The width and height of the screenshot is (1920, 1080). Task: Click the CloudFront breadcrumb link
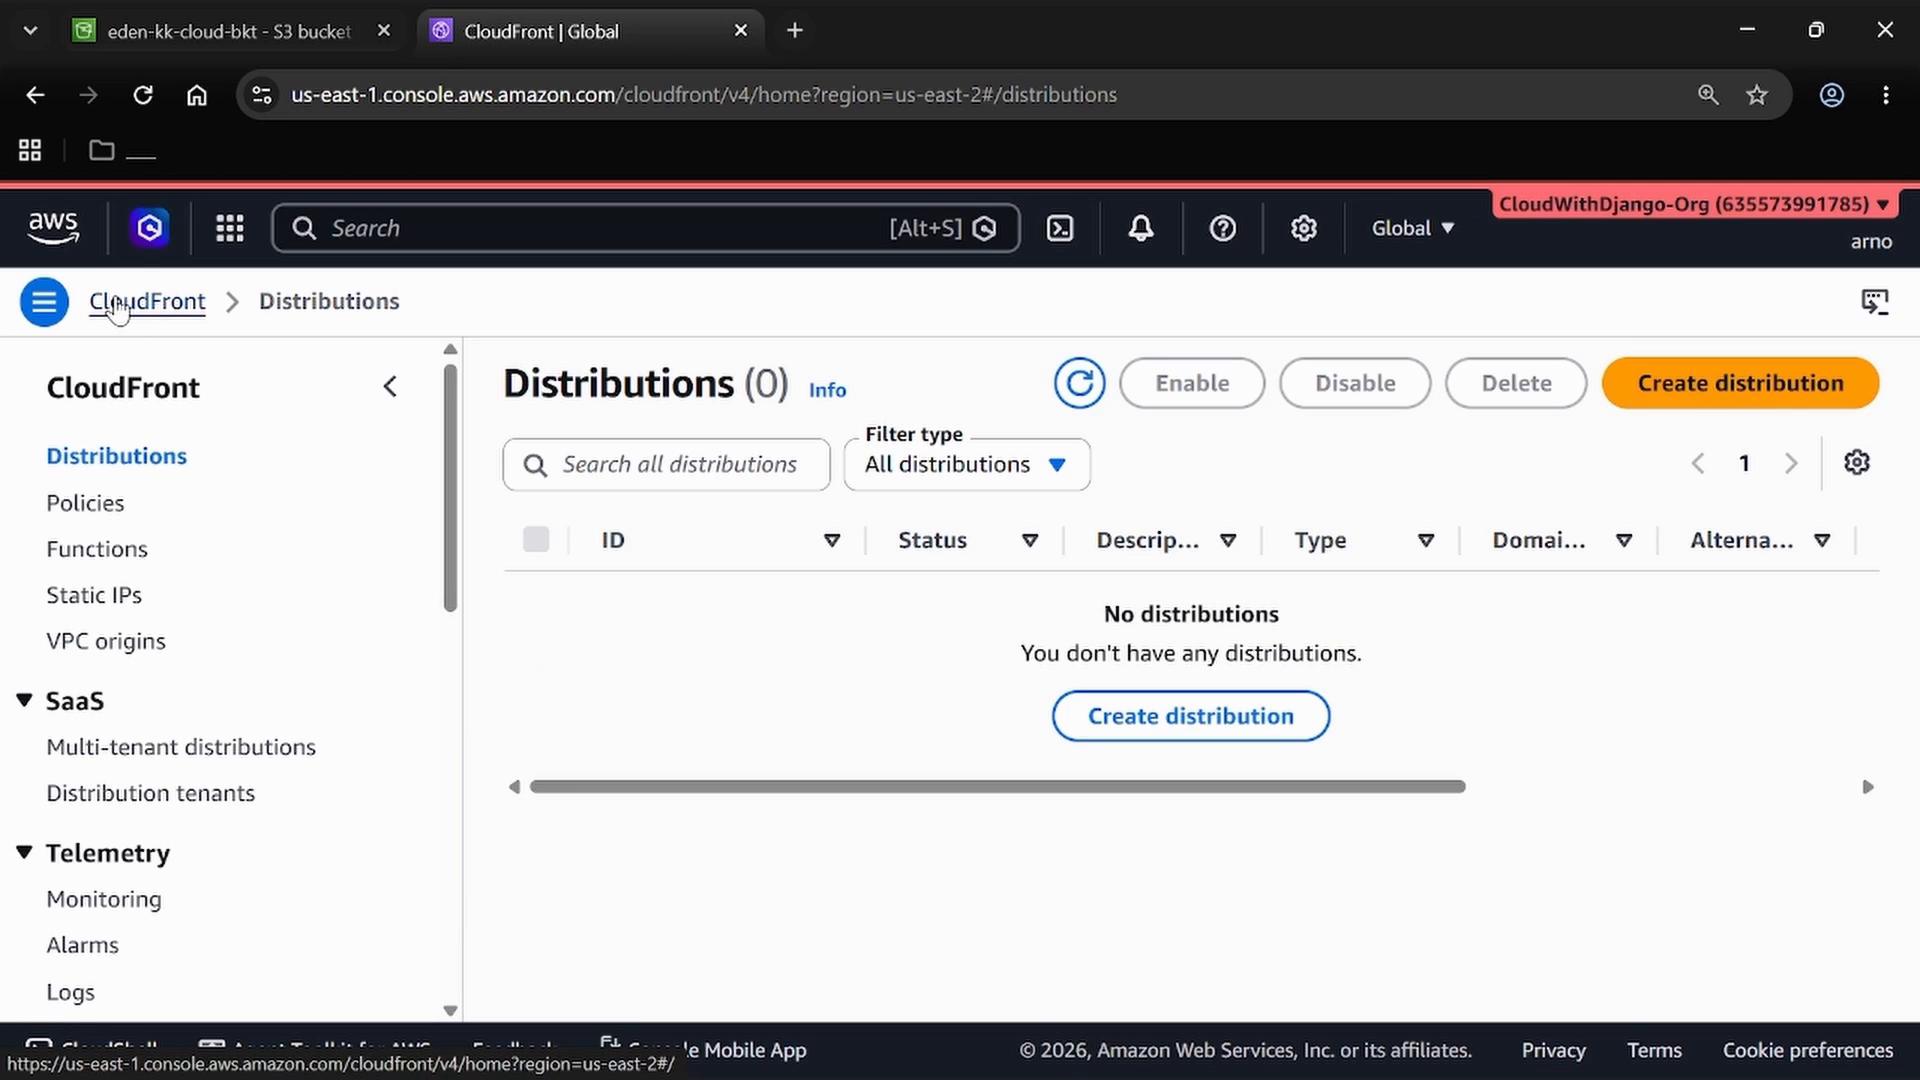[x=147, y=301]
